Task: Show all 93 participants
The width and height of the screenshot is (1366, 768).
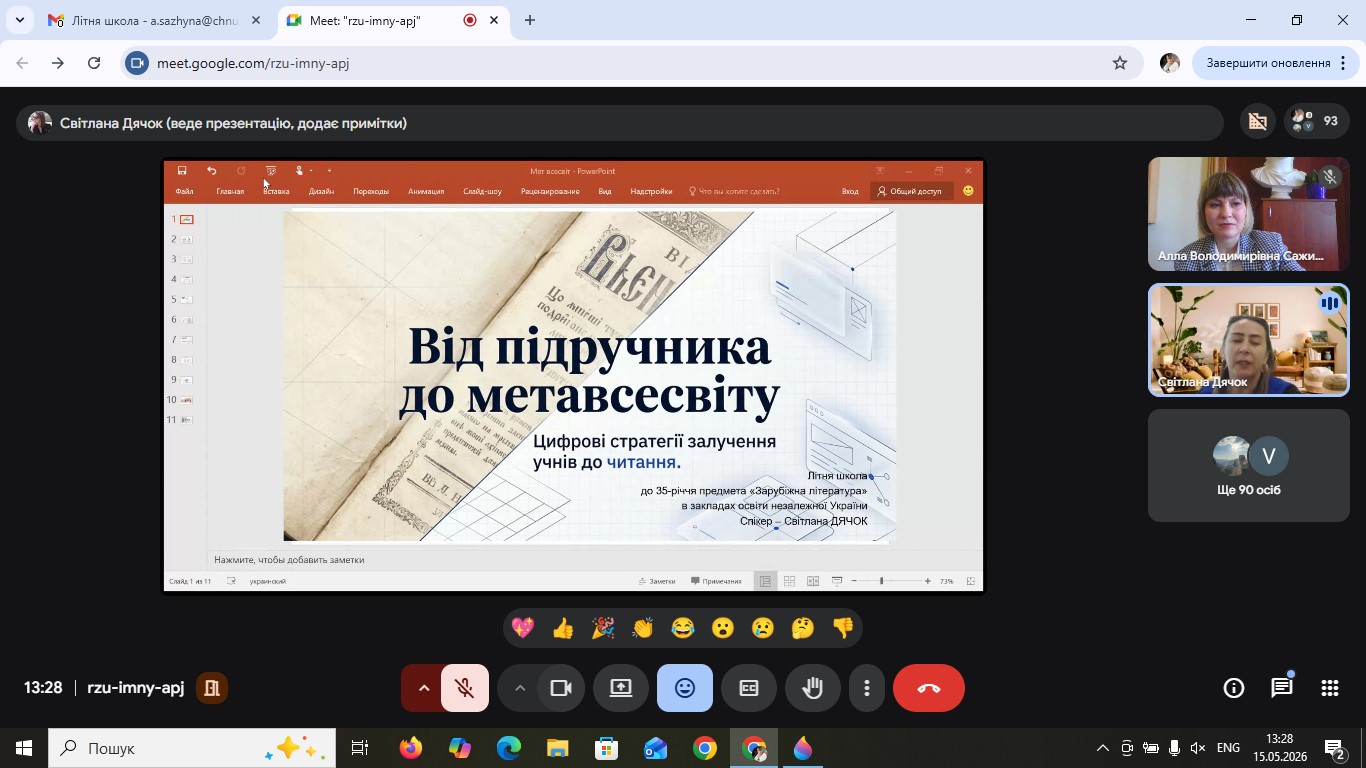Action: pos(1316,122)
